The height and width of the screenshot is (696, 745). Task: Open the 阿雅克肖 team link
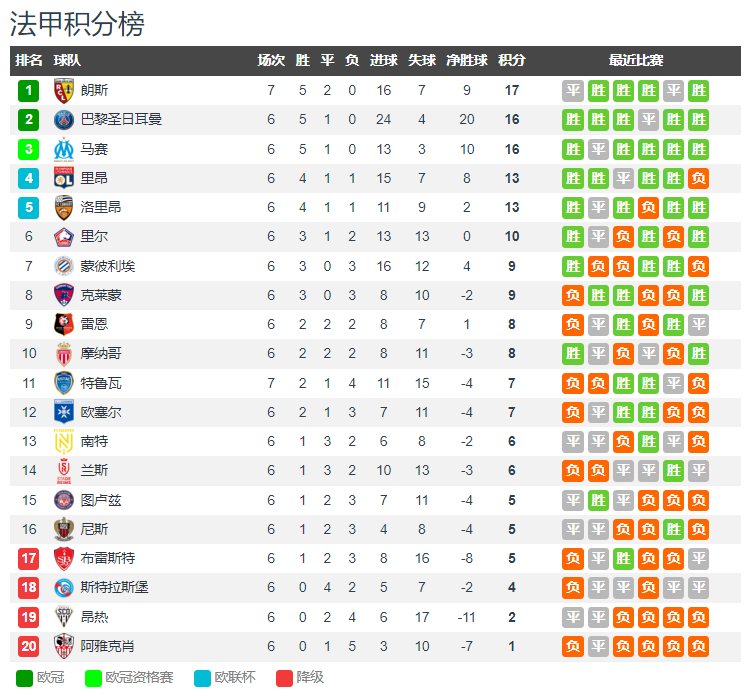click(108, 646)
